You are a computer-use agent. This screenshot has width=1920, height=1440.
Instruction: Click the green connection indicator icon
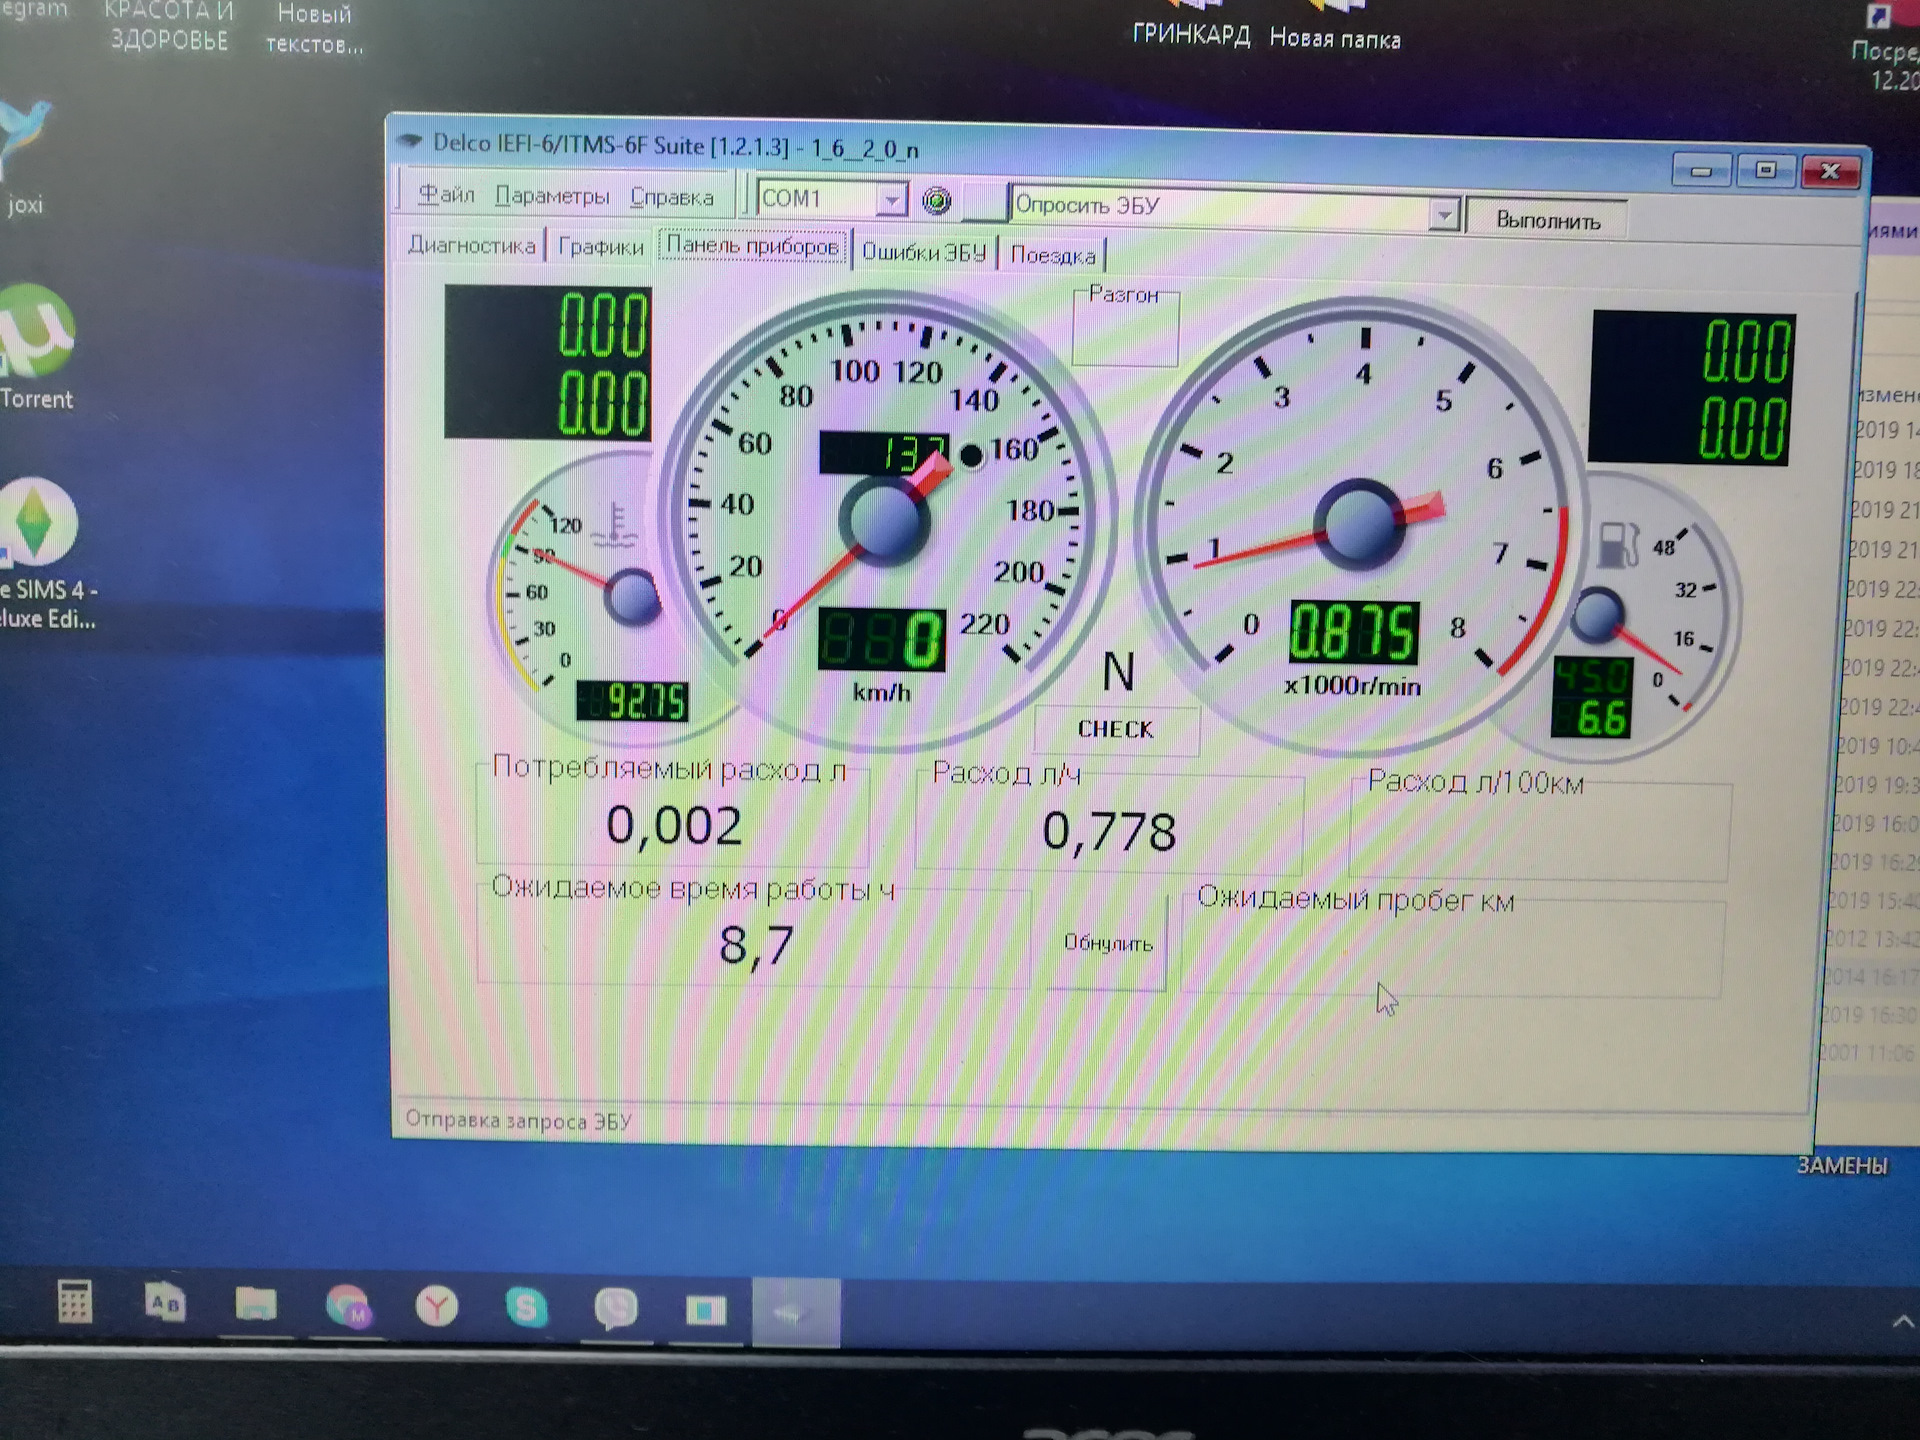936,201
